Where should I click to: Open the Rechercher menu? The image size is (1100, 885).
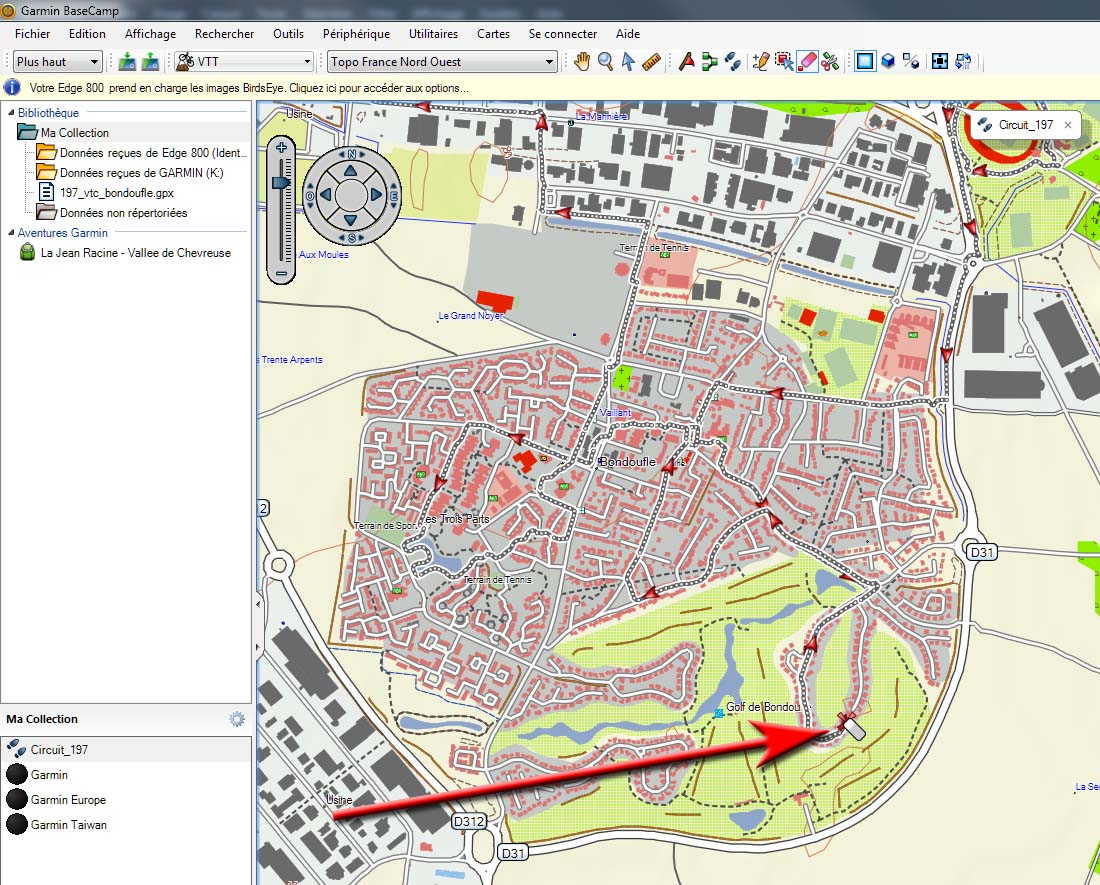(x=224, y=34)
